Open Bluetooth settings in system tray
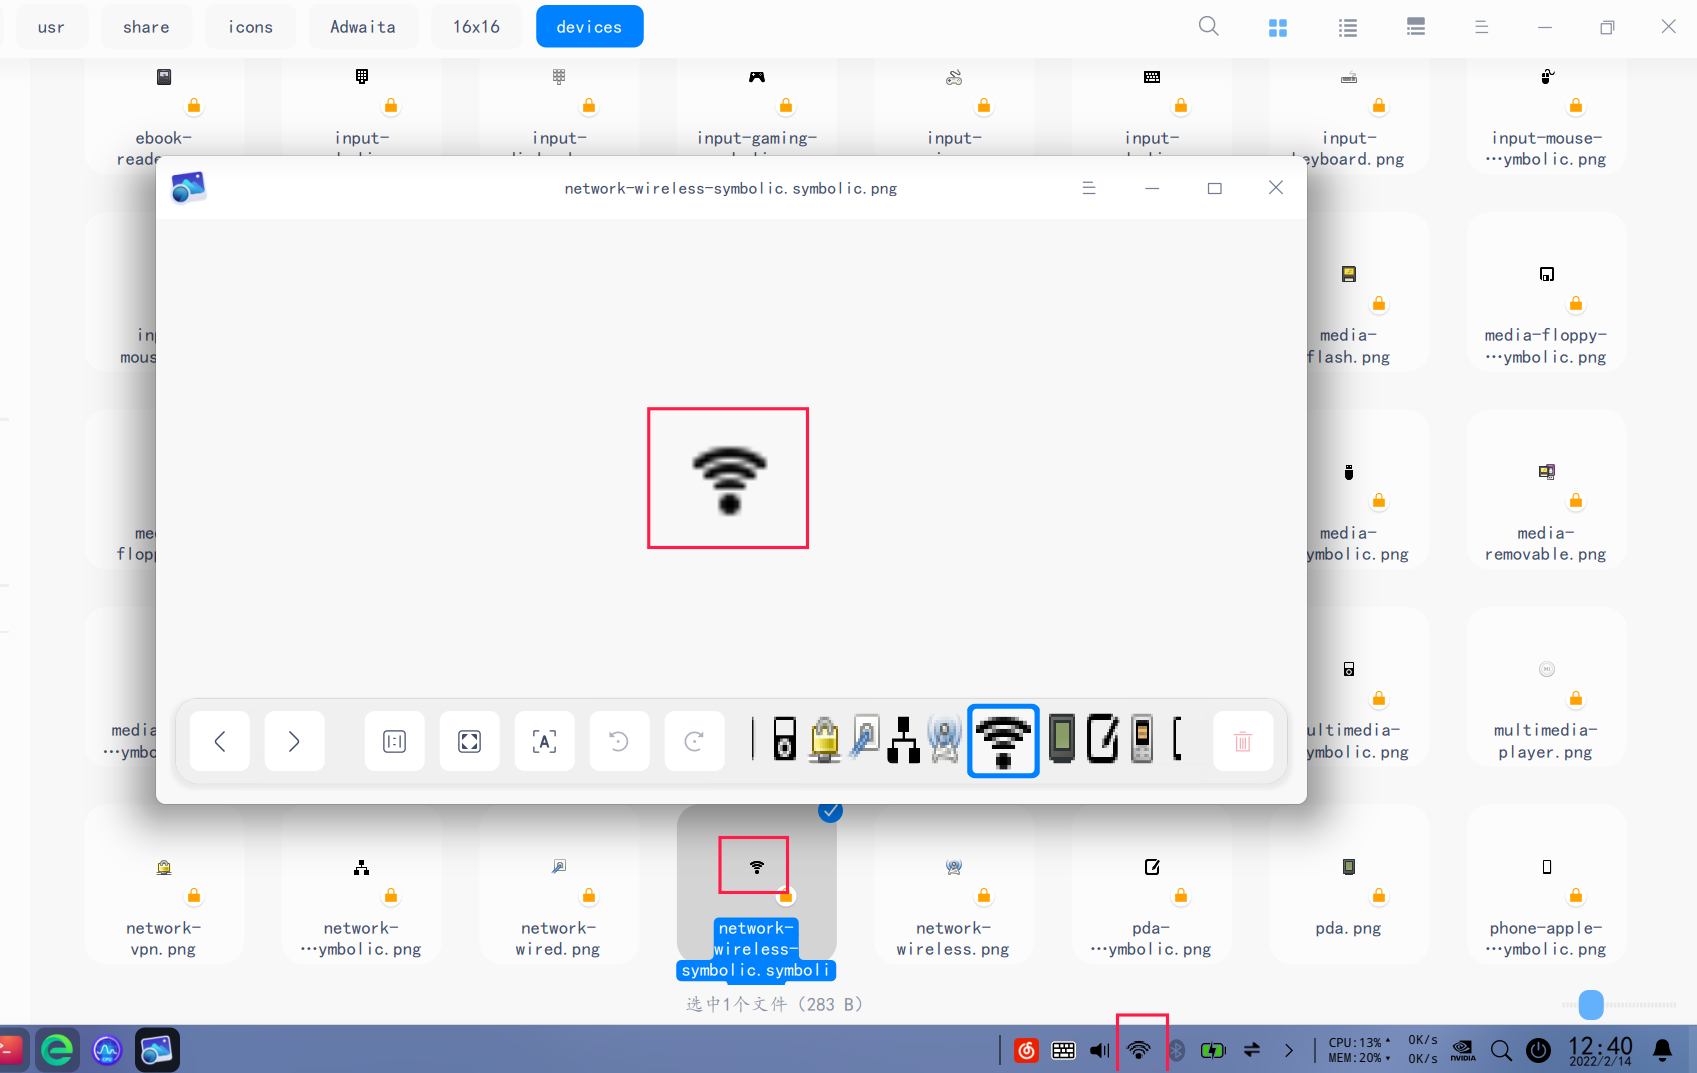Image resolution: width=1697 pixels, height=1073 pixels. pos(1176,1050)
